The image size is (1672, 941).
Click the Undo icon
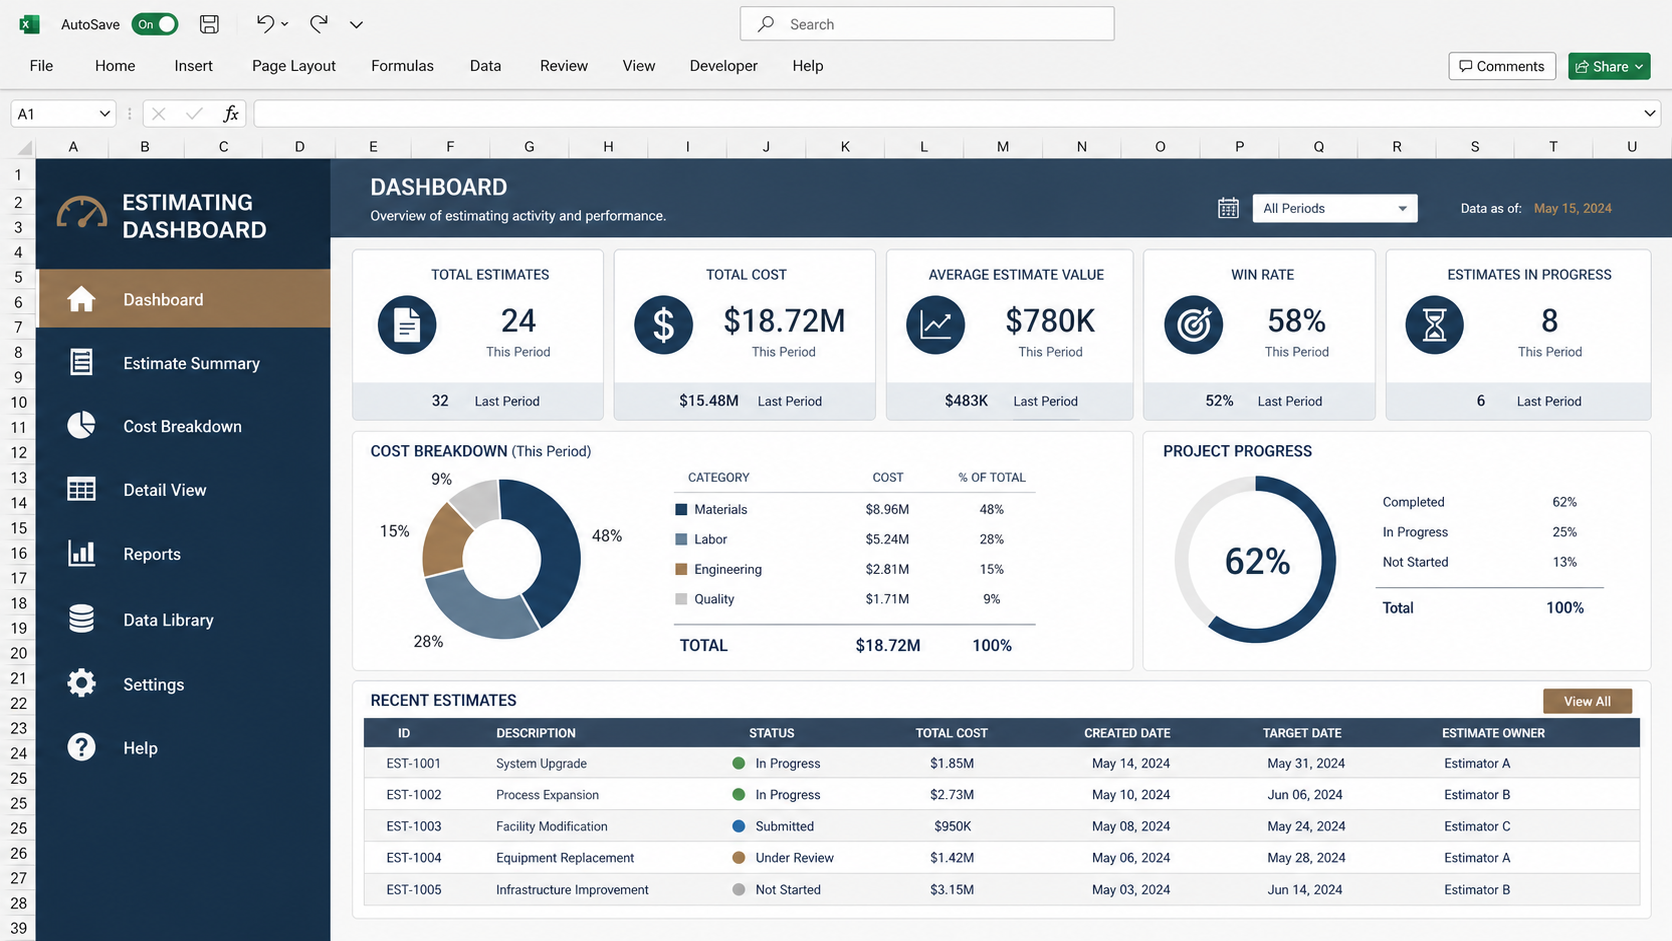[265, 23]
